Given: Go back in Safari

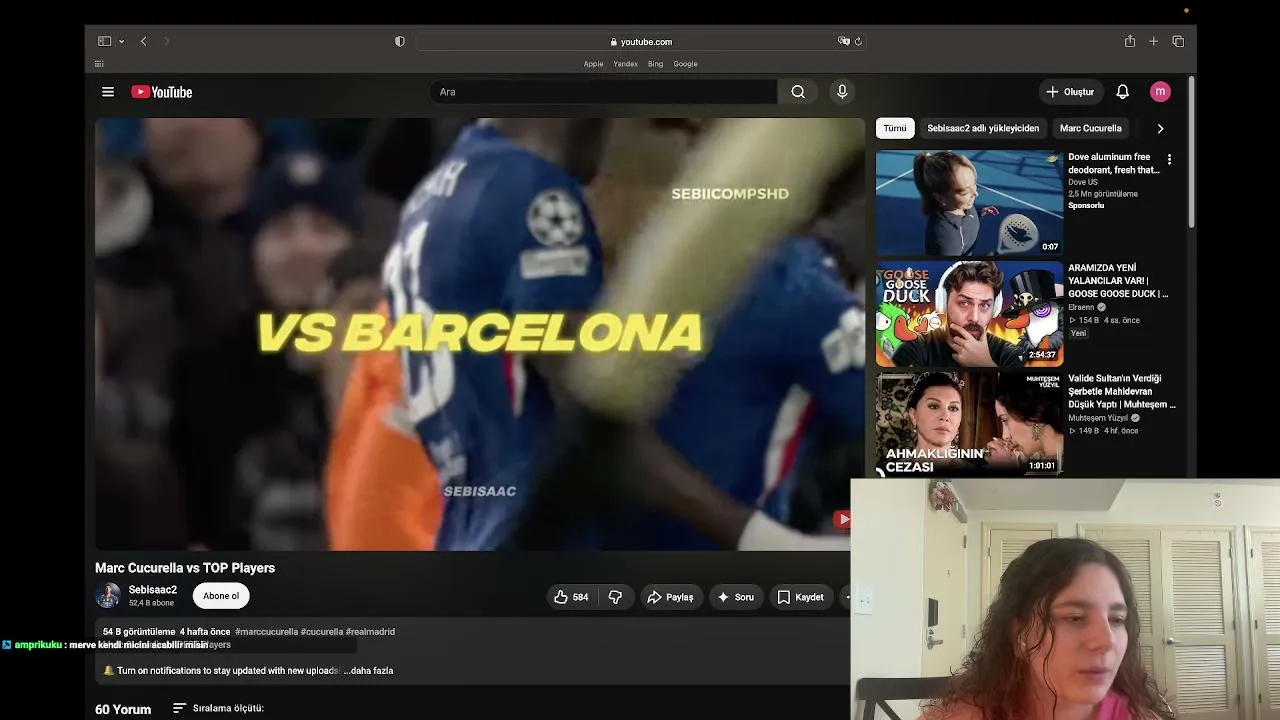Looking at the screenshot, I should click(144, 41).
